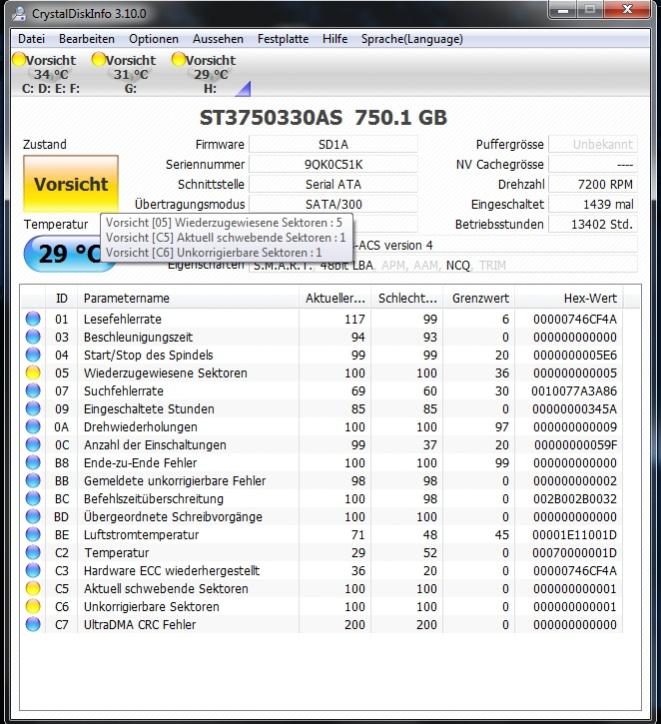Open the Datei menu
Viewport: 661px width, 724px height.
click(31, 39)
